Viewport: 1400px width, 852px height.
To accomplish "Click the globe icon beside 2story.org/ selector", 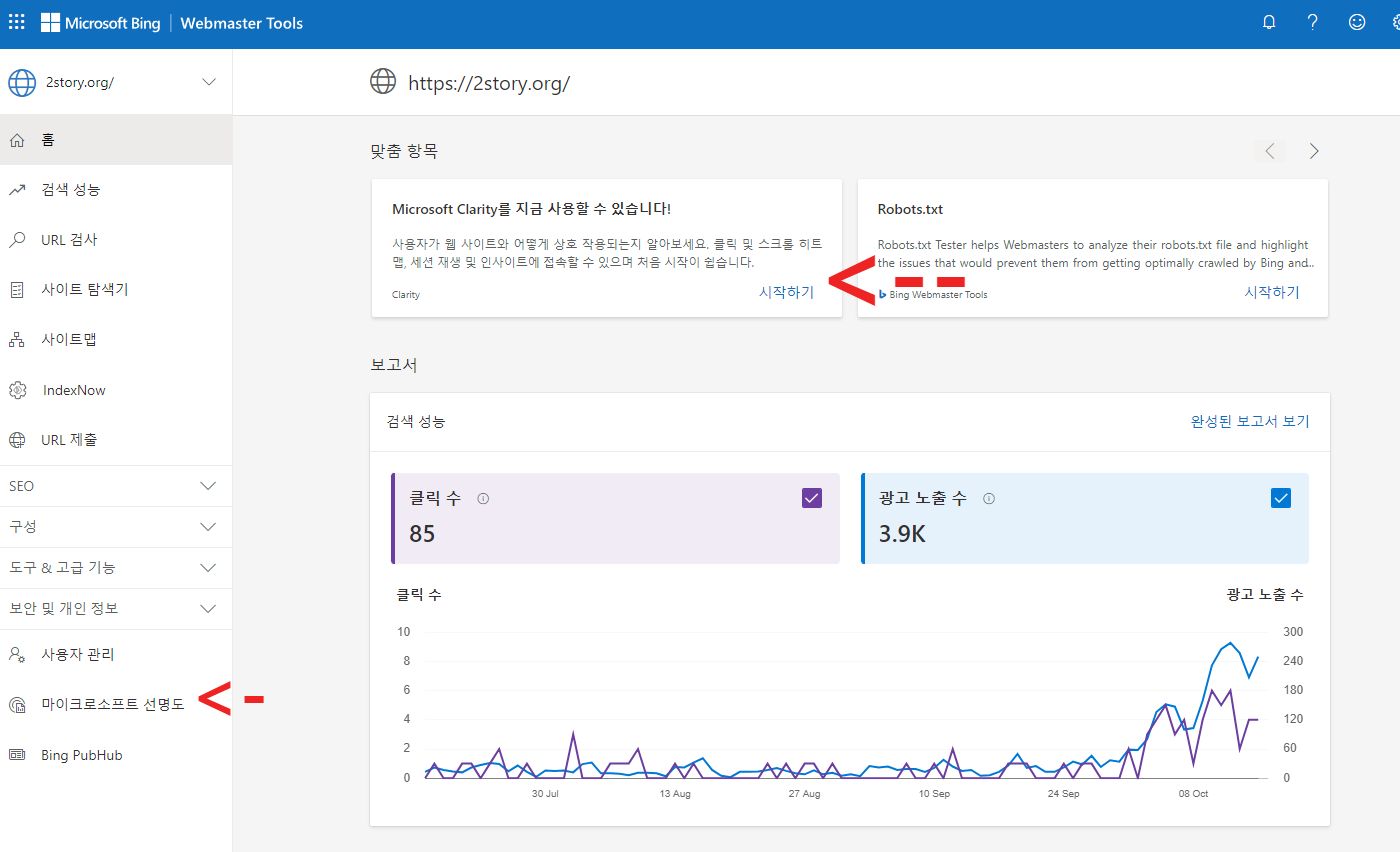I will (x=22, y=82).
